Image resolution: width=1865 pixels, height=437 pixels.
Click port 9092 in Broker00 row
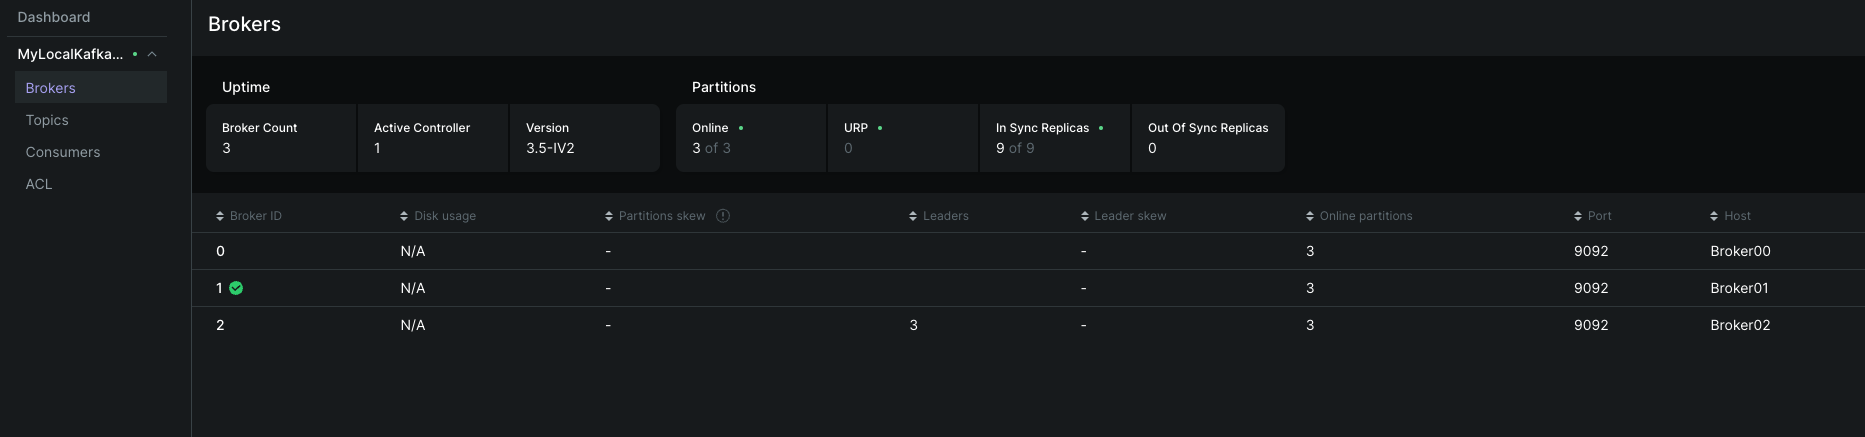click(x=1591, y=251)
